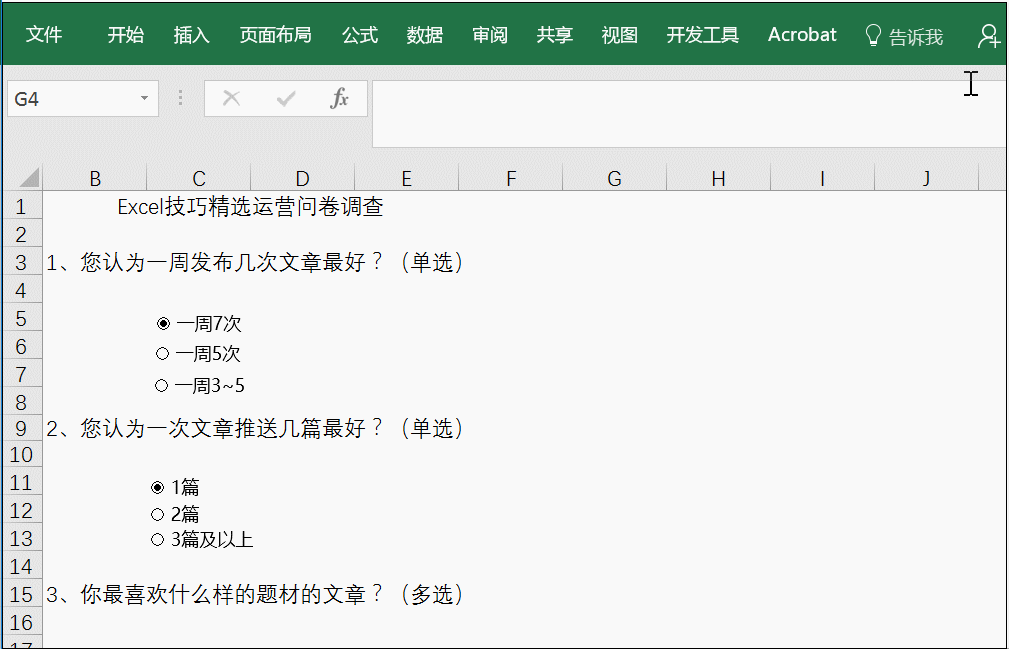This screenshot has width=1009, height=649.
Task: Click the 告诉我 lightbulb search box
Action: 904,36
